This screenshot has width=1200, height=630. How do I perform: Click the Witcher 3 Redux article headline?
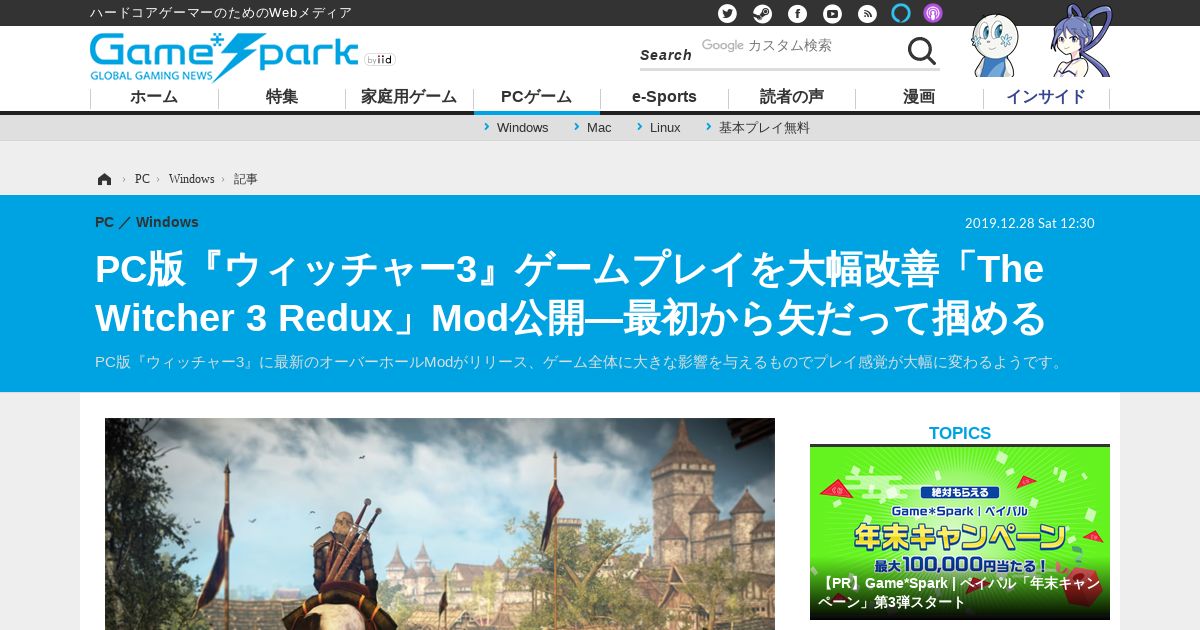coord(570,294)
